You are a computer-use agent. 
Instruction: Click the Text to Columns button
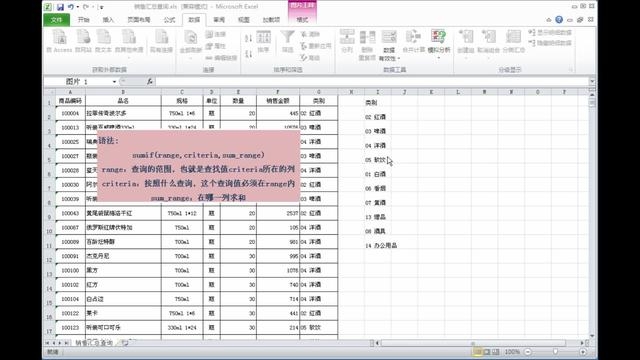click(347, 41)
